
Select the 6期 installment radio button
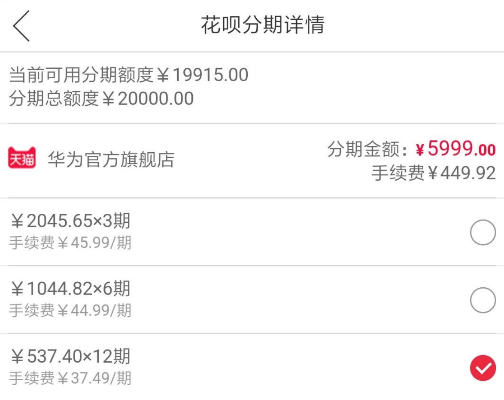pyautogui.click(x=483, y=300)
